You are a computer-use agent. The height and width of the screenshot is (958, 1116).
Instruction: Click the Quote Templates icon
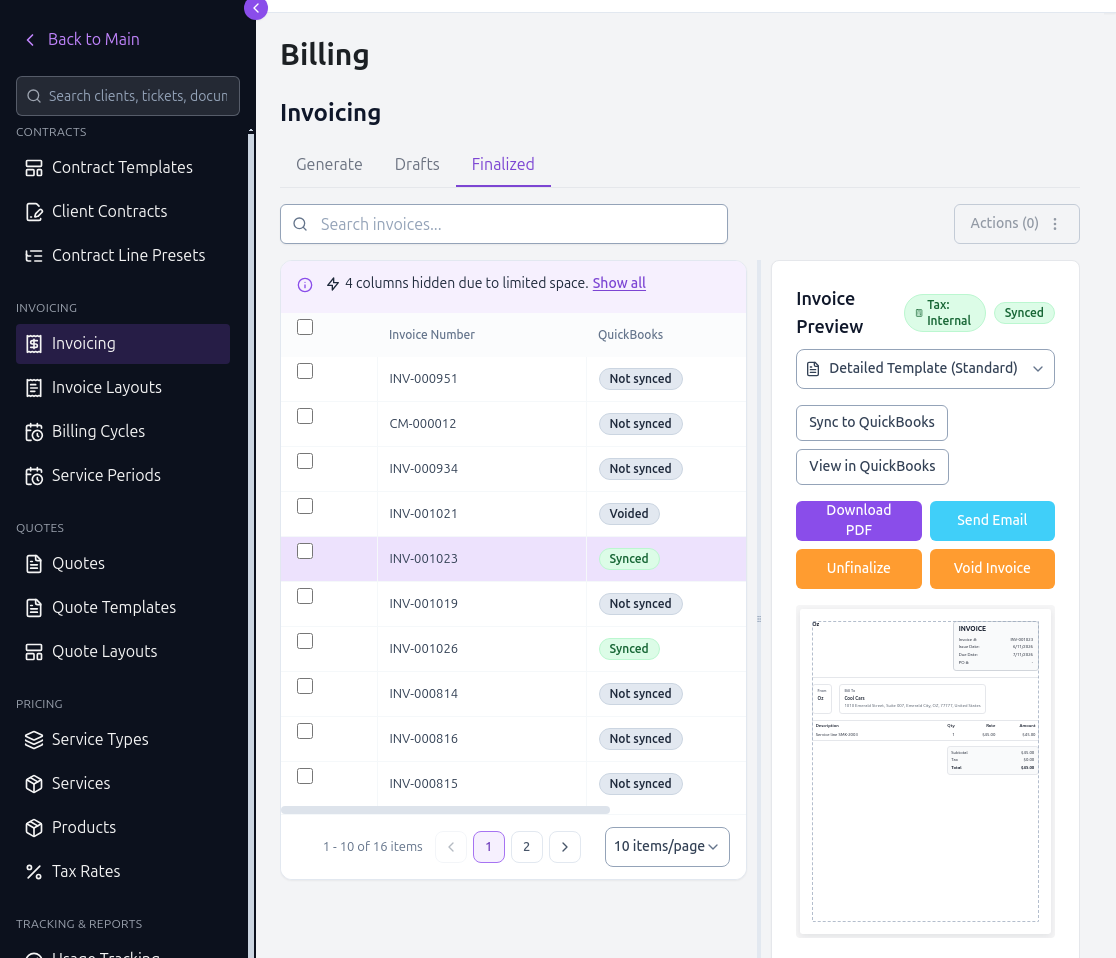click(33, 608)
